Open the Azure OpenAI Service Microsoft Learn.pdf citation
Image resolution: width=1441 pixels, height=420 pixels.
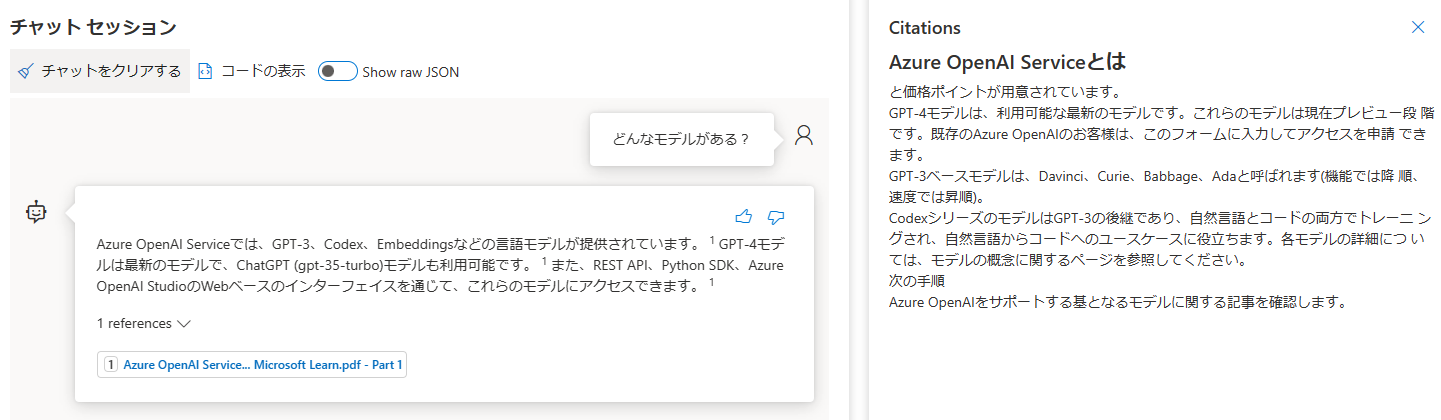coord(262,365)
